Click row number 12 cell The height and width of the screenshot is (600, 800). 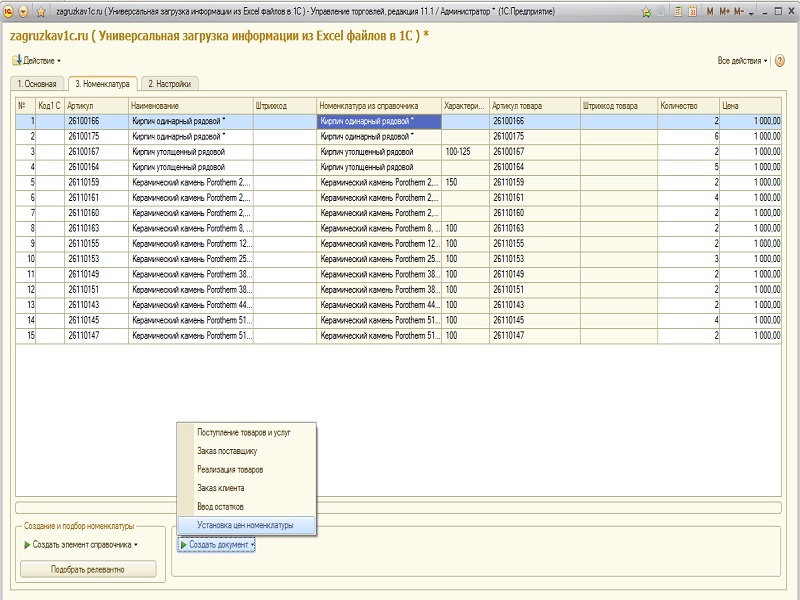point(26,290)
